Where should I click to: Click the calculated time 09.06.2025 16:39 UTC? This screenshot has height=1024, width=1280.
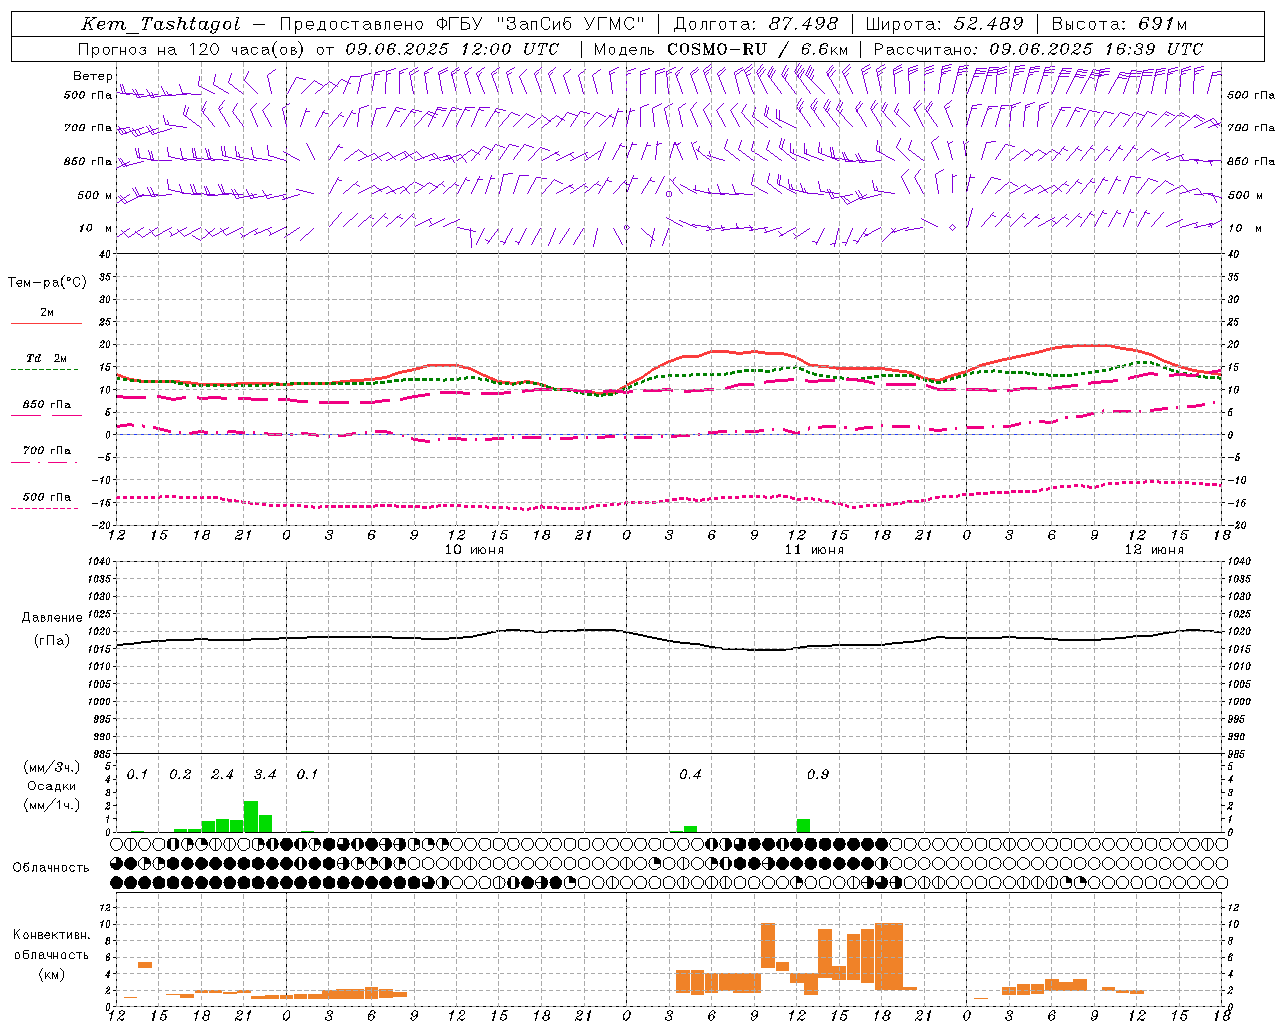point(1096,49)
